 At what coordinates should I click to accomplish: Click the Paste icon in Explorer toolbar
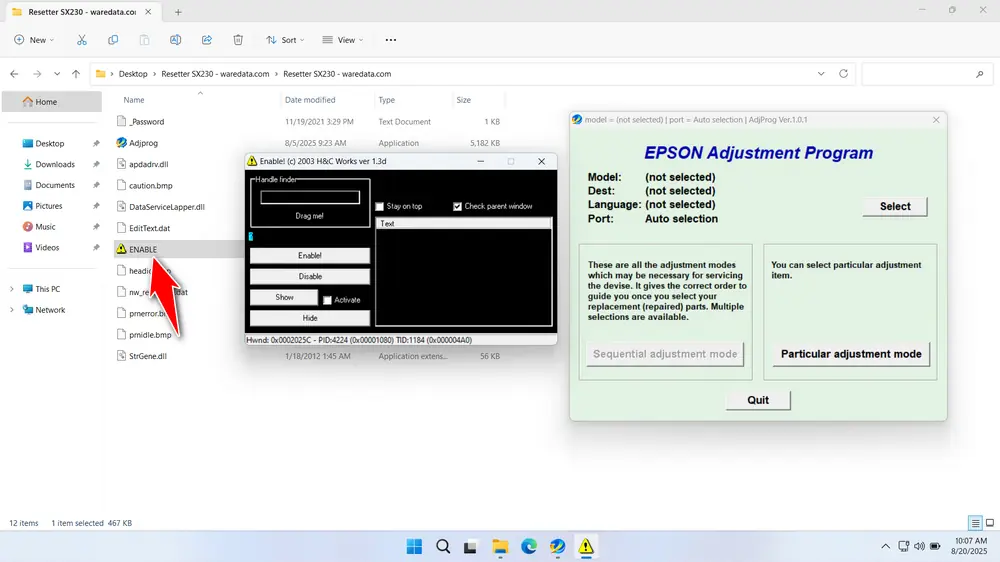pos(145,40)
